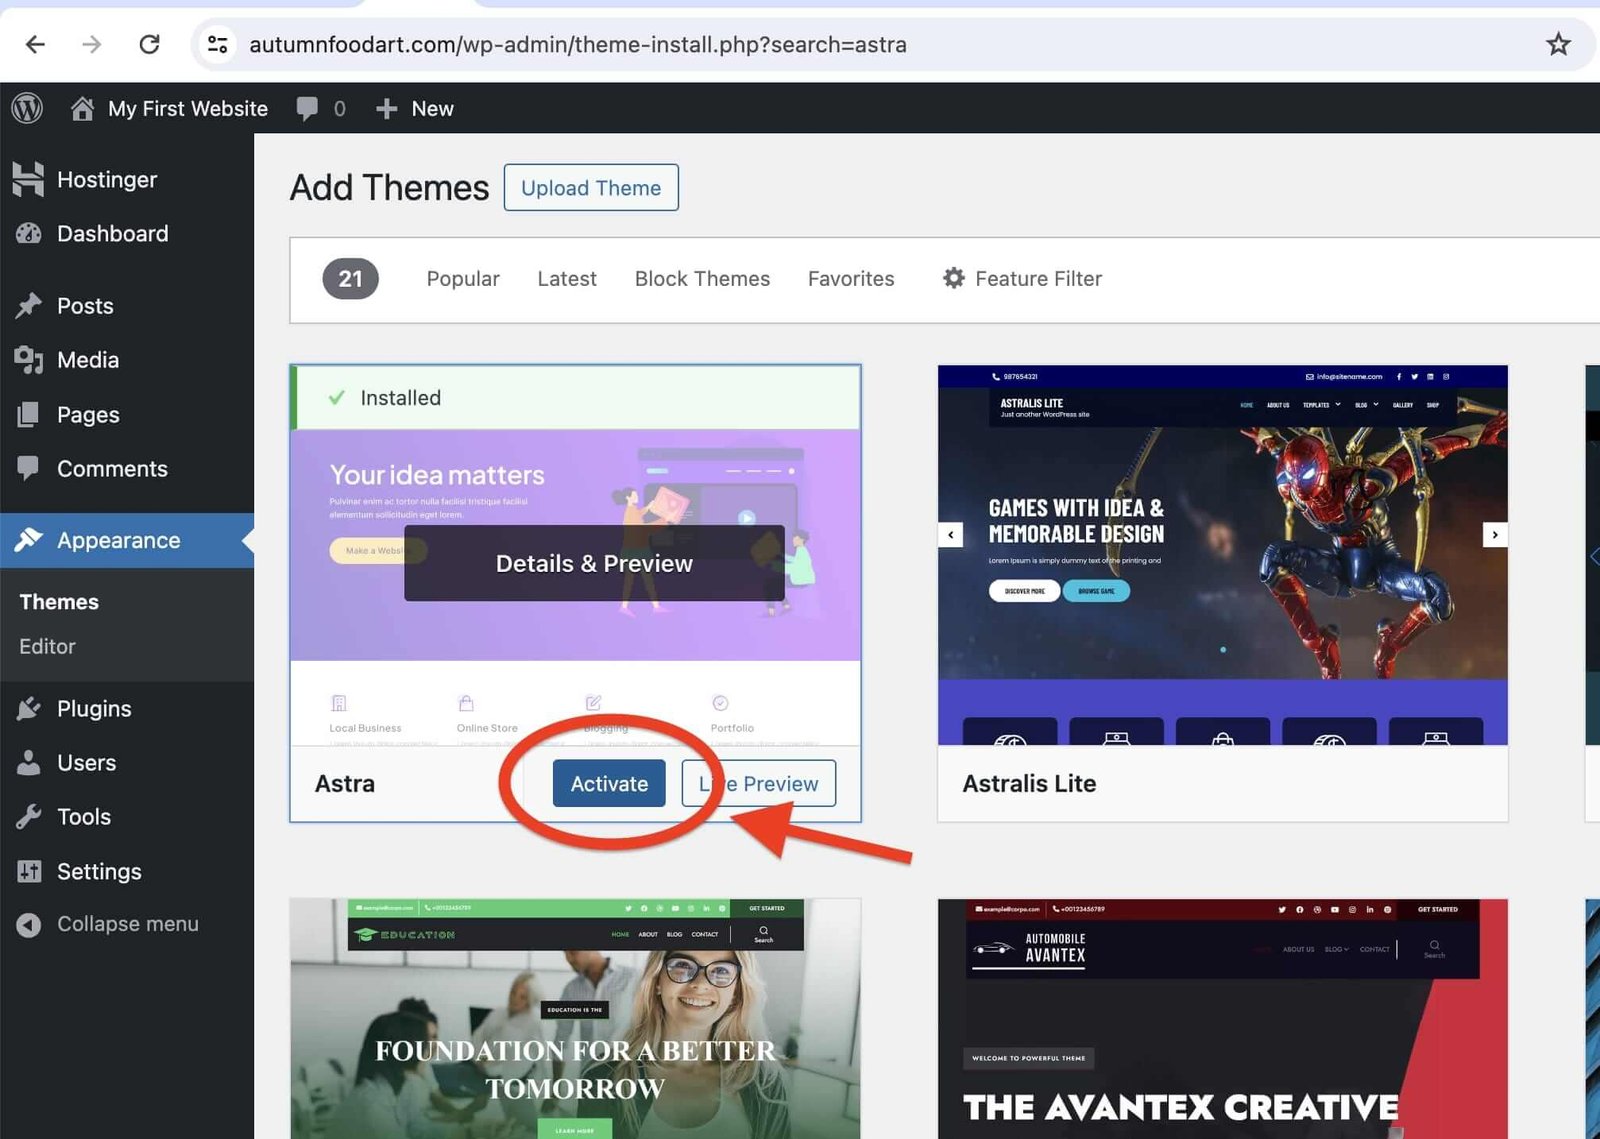Activate the Astra theme
Viewport: 1600px width, 1139px height.
pos(609,783)
